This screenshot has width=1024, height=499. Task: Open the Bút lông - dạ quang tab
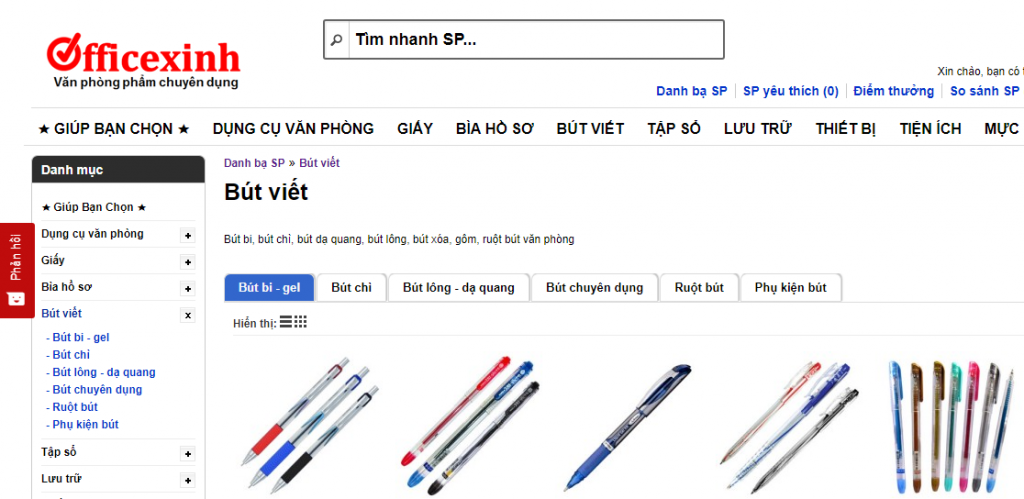point(458,288)
